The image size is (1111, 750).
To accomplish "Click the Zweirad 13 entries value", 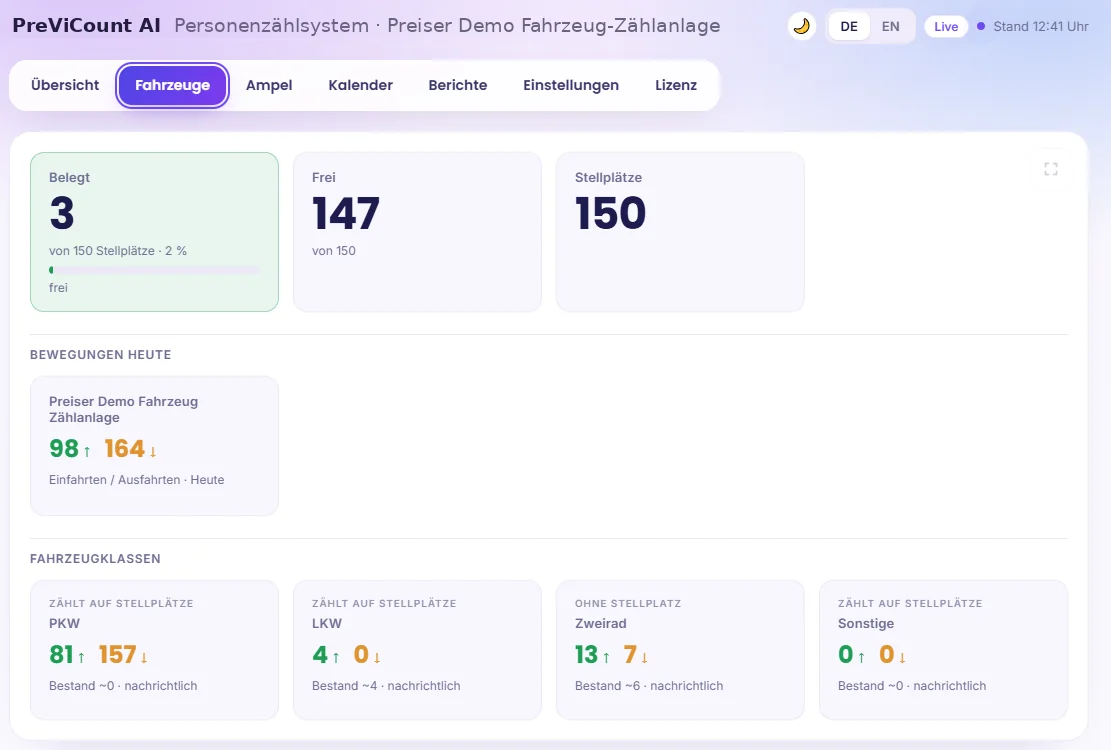I will [587, 654].
